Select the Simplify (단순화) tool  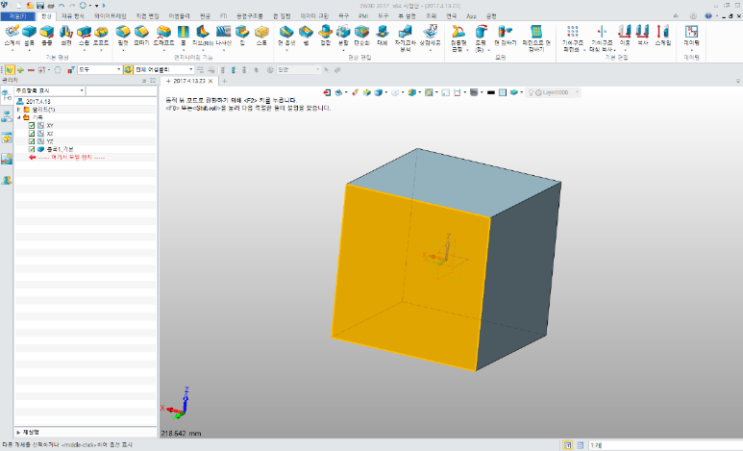click(x=362, y=36)
